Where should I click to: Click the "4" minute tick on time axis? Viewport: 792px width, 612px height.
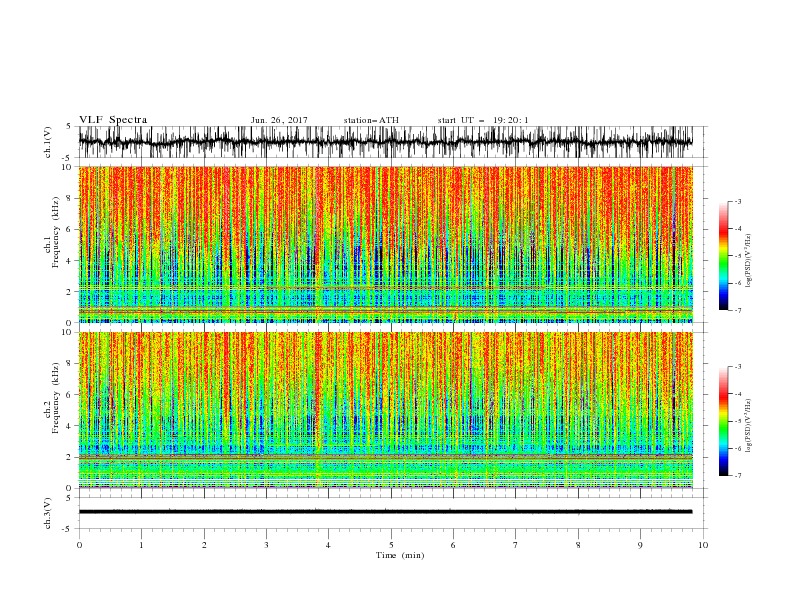click(329, 545)
